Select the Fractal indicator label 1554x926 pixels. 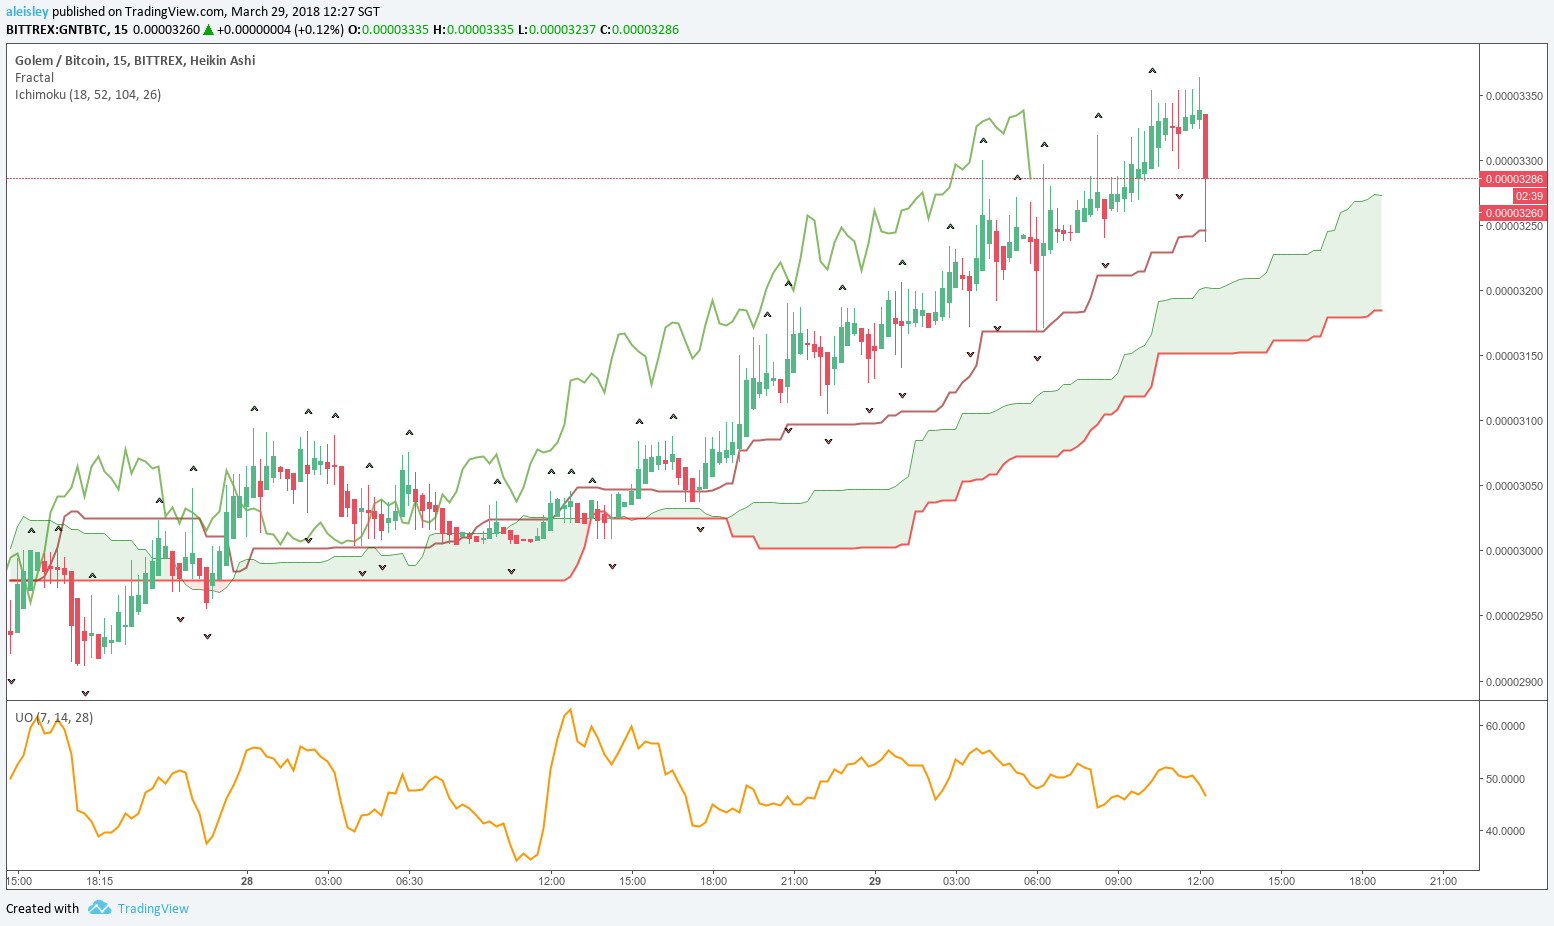click(x=34, y=78)
